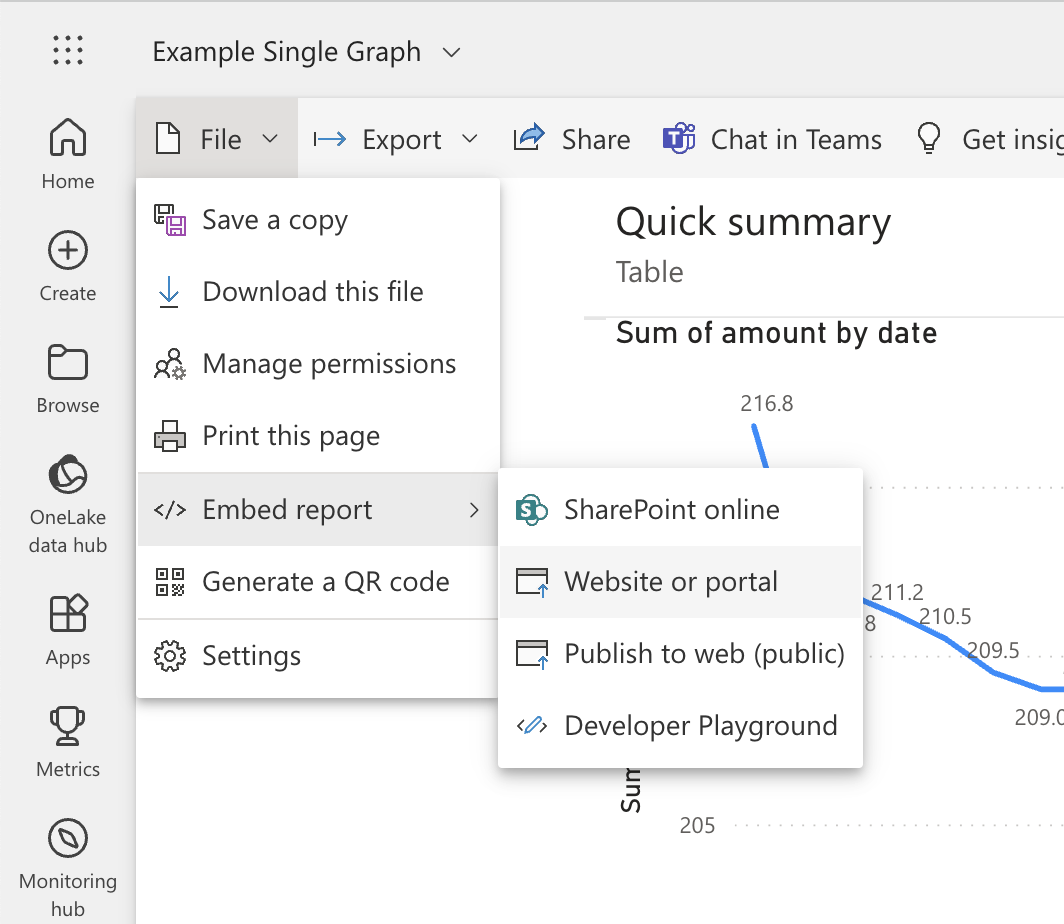Open the app launcher waffle icon
The image size is (1064, 924).
[67, 50]
